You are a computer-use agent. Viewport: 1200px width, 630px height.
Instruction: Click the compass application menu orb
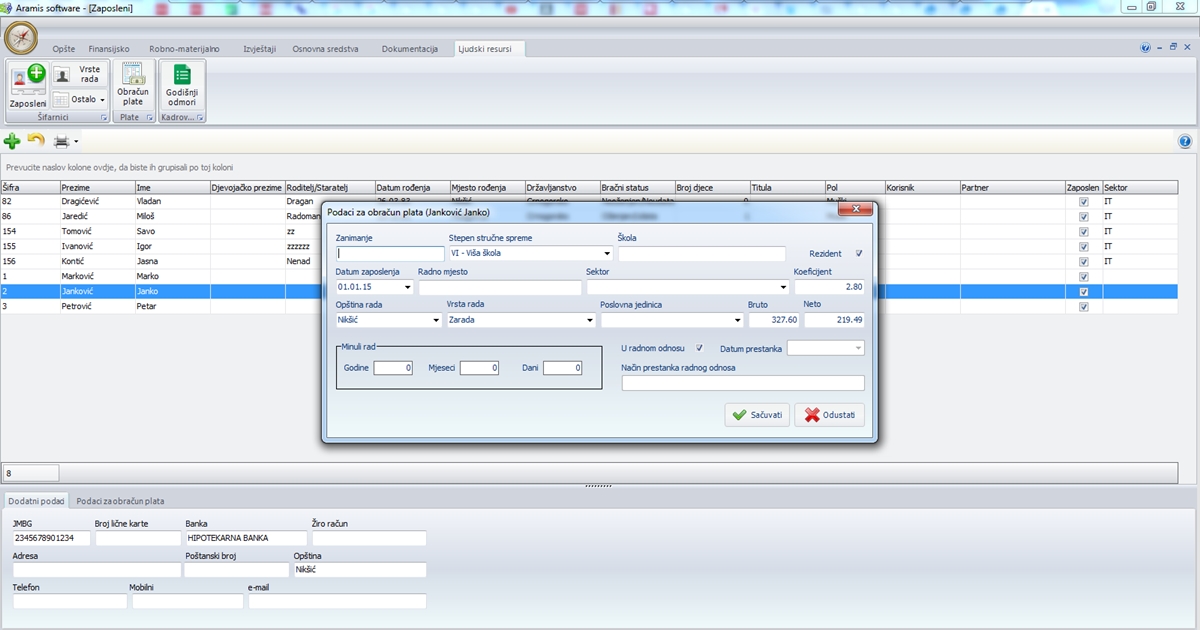point(20,38)
